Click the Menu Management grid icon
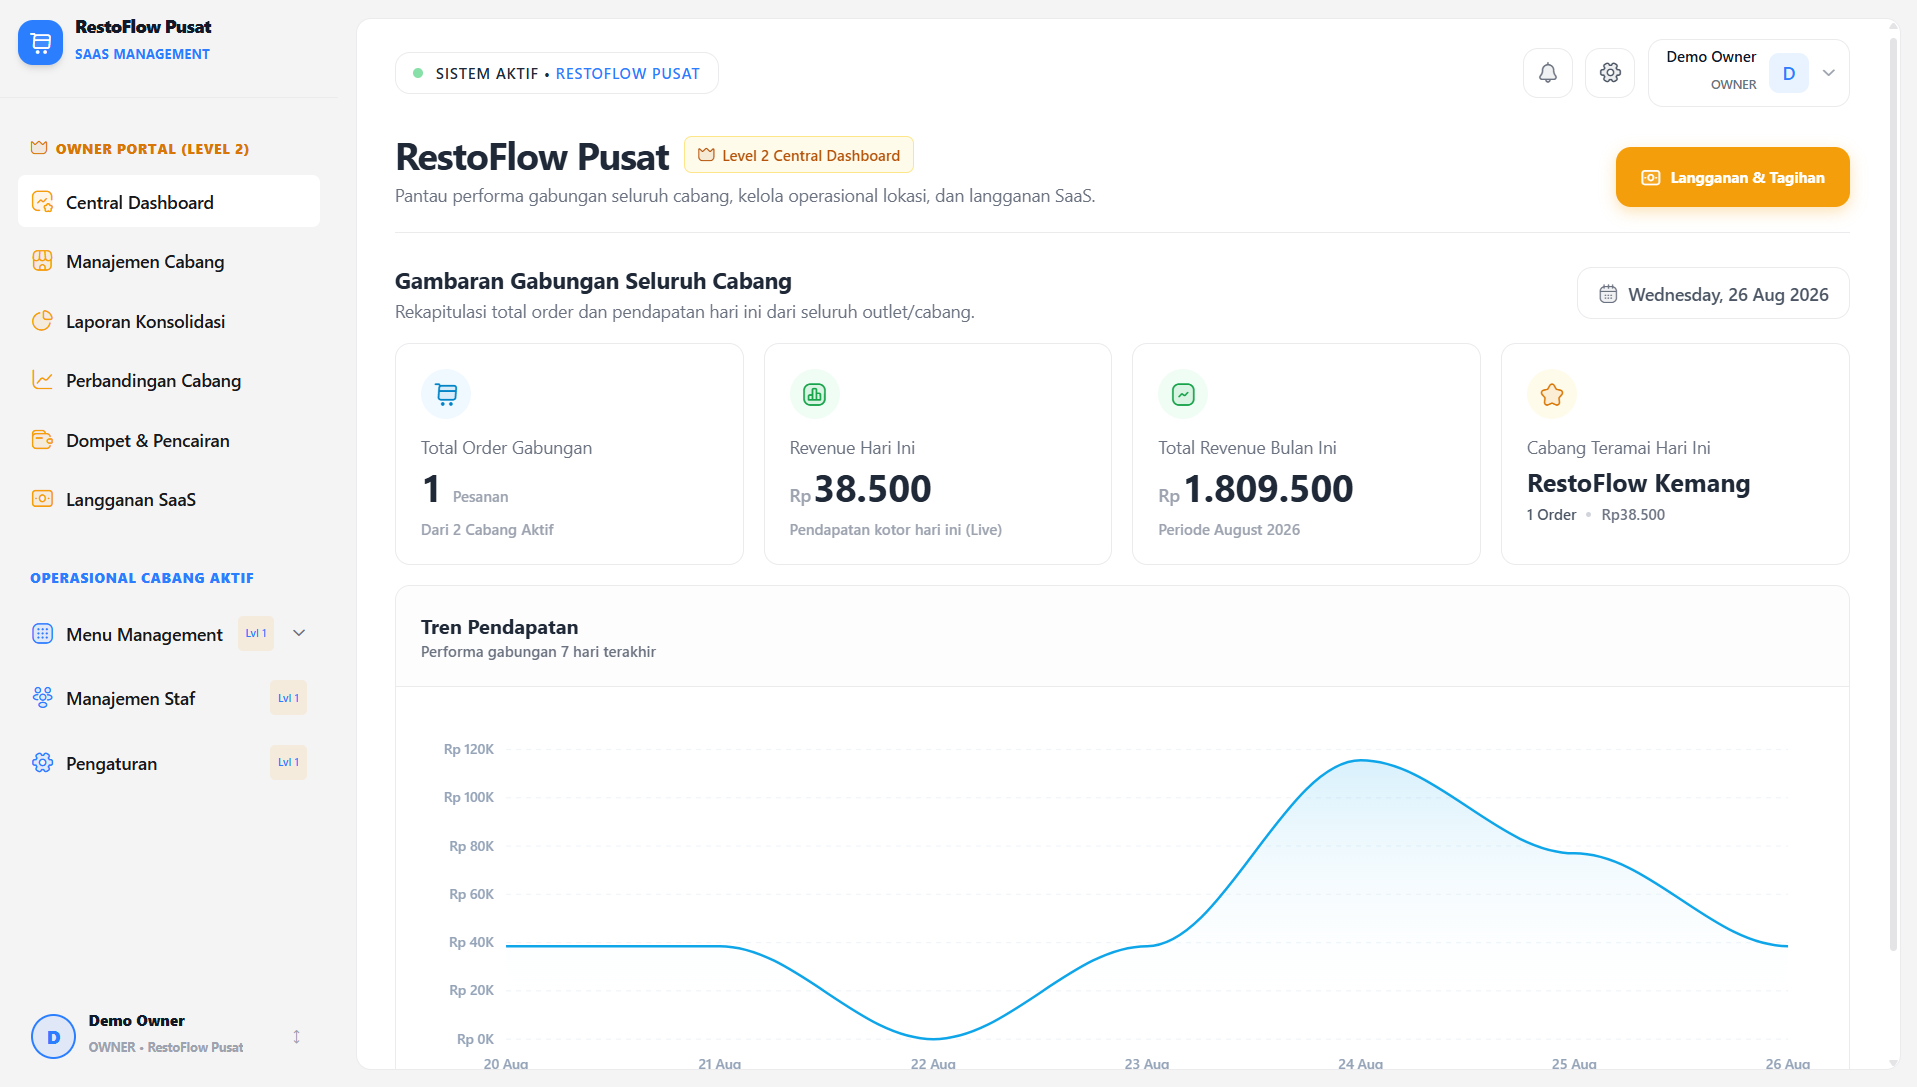This screenshot has height=1087, width=1917. (42, 634)
